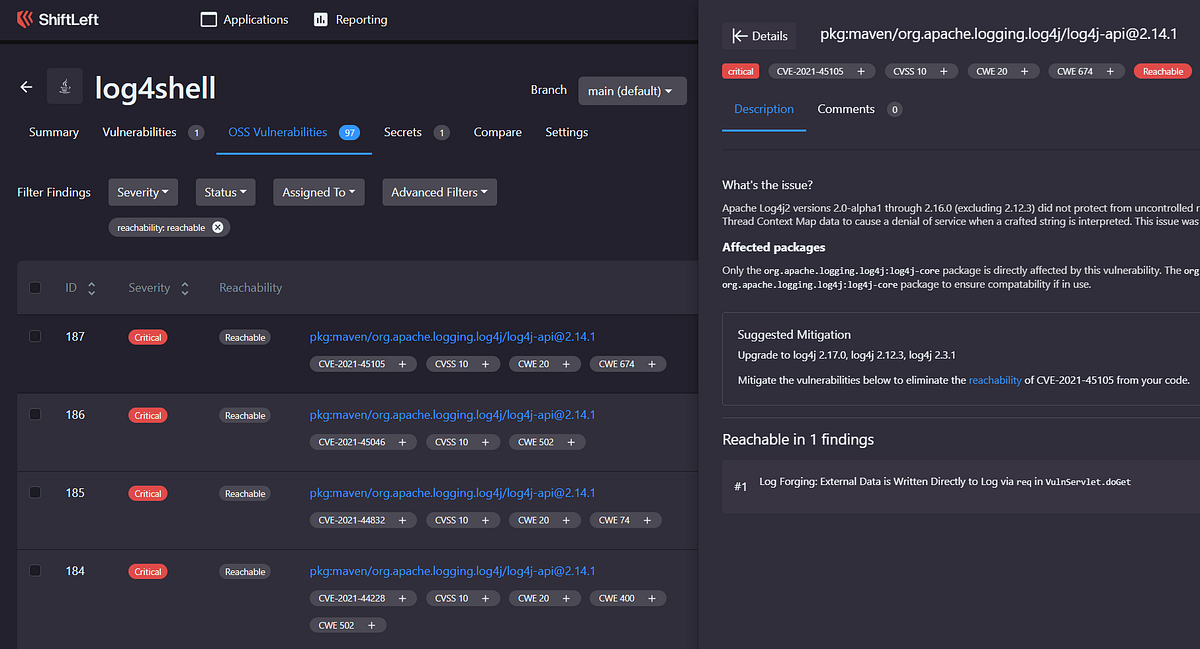
Task: Sort findings using the ID column arrows
Action: coord(91,287)
